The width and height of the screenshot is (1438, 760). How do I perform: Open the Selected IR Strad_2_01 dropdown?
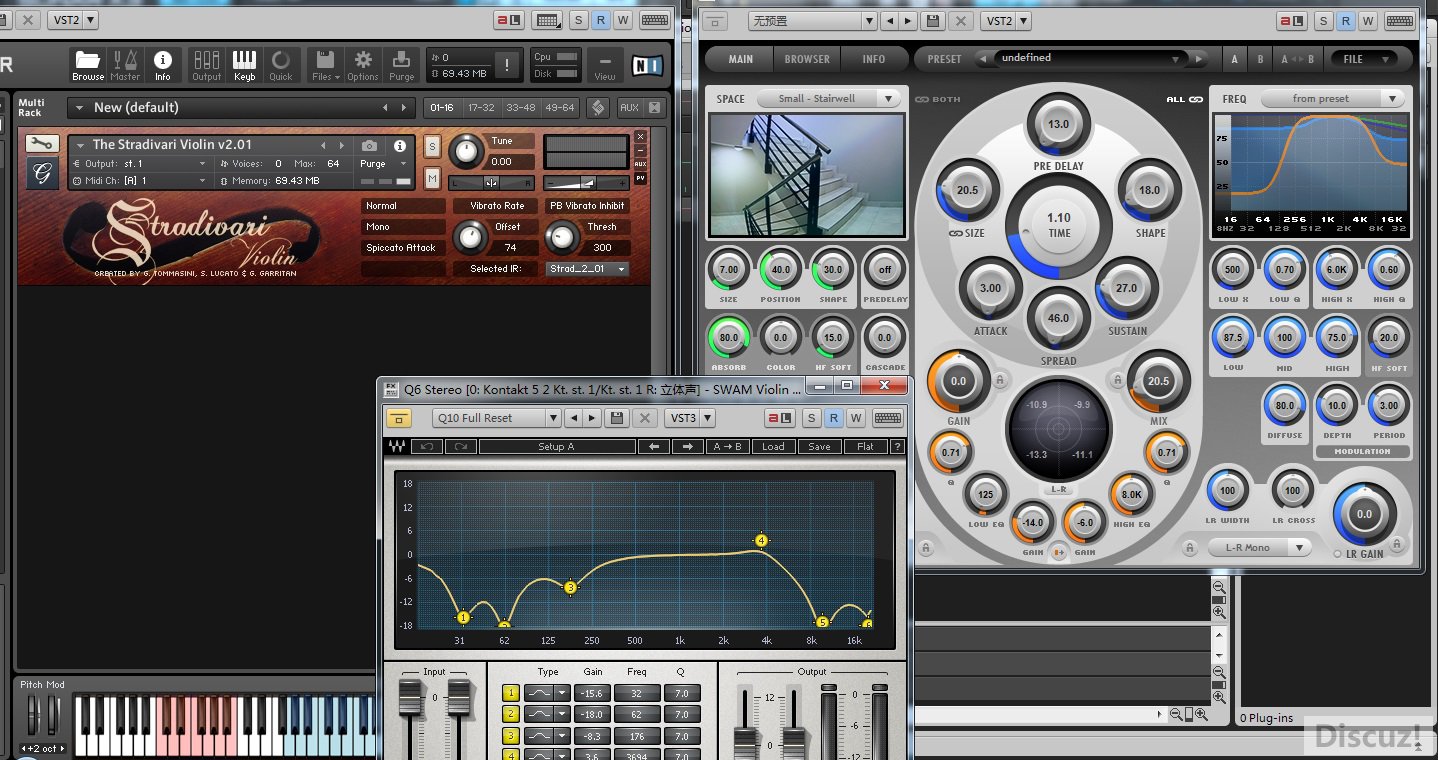tap(588, 268)
